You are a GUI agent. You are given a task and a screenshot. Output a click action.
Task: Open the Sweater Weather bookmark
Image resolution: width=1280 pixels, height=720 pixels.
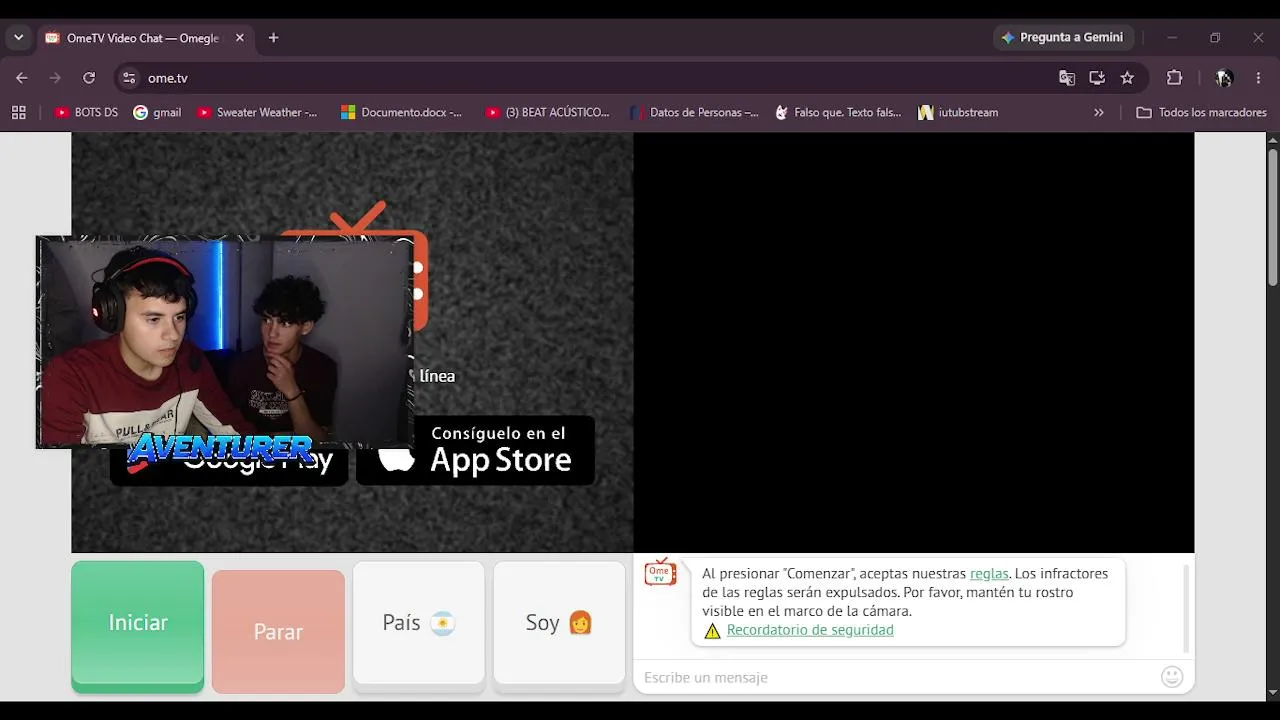coord(257,113)
